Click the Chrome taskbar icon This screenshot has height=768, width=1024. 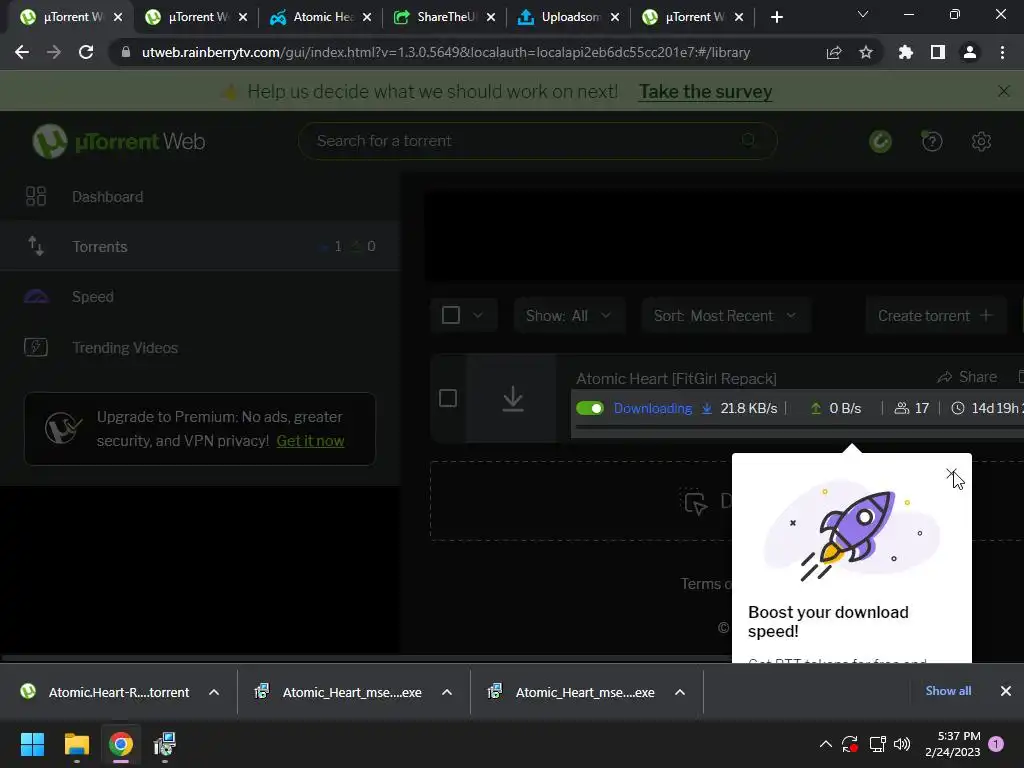121,744
